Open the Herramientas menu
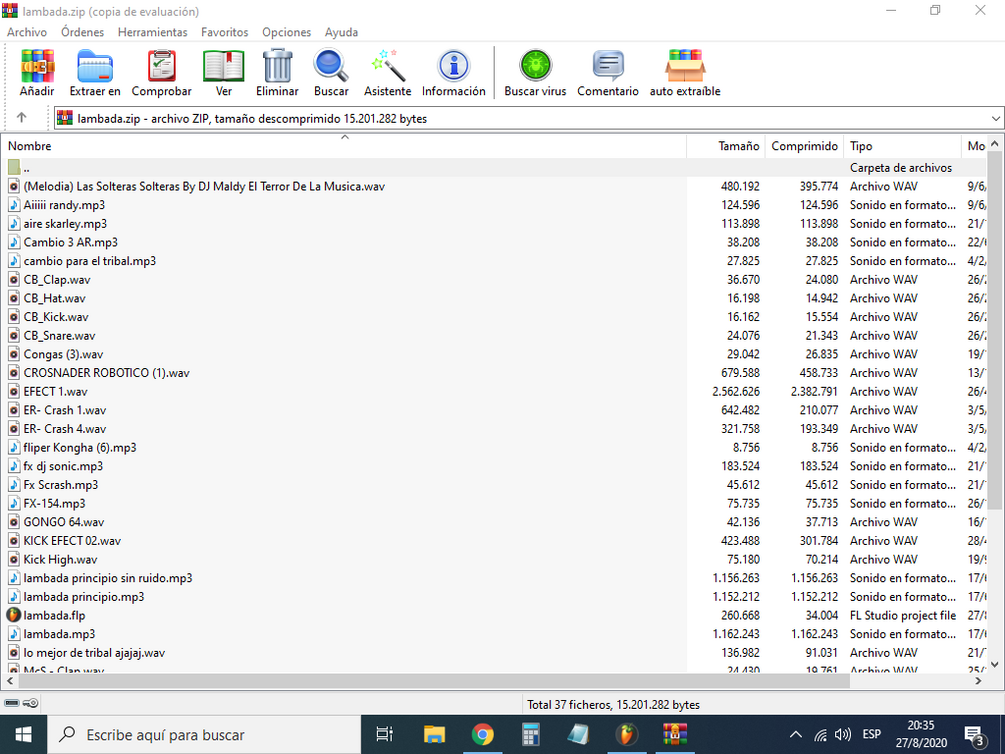The height and width of the screenshot is (754, 1005). [153, 32]
